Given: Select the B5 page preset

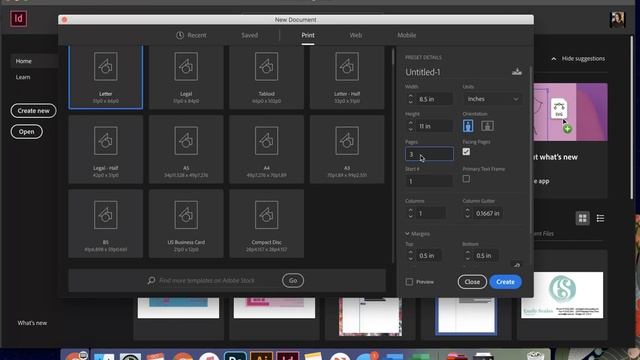Looking at the screenshot, I should point(106,224).
